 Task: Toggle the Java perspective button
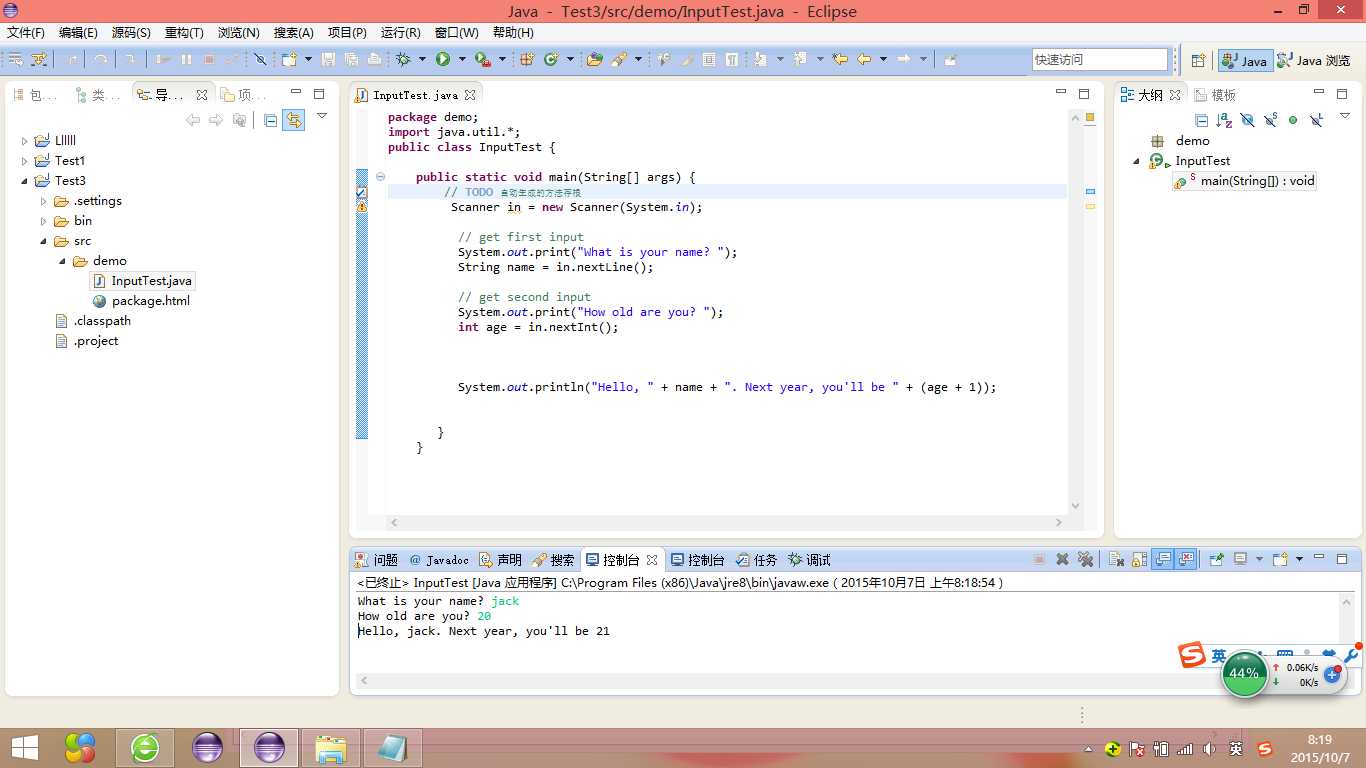click(x=1245, y=60)
